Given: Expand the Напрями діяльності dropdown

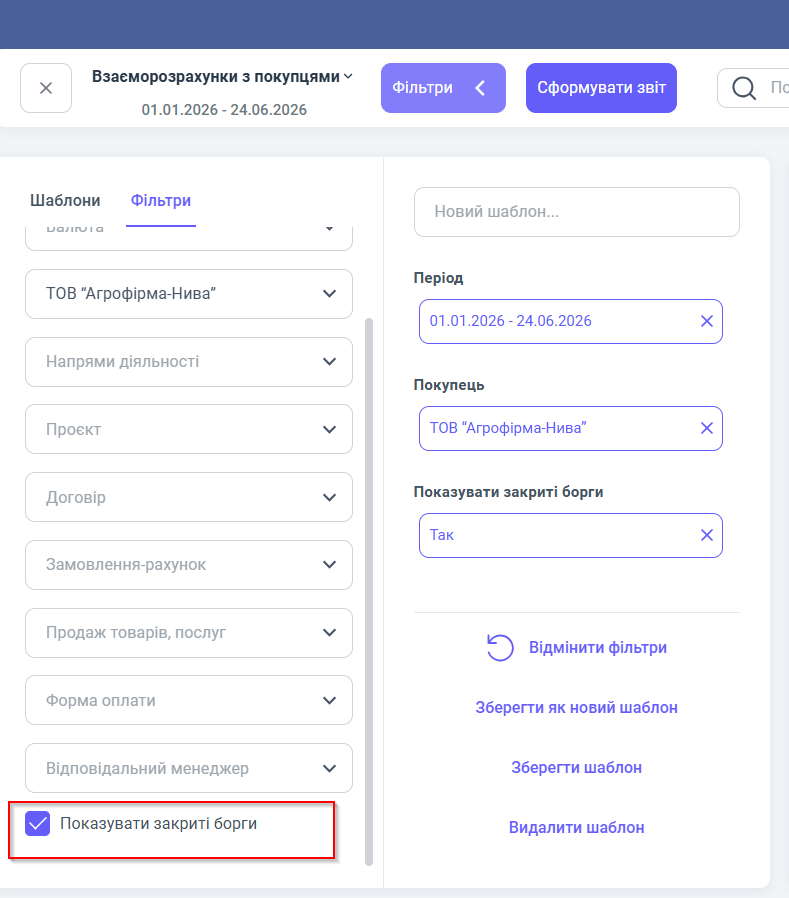Looking at the screenshot, I should click(189, 362).
